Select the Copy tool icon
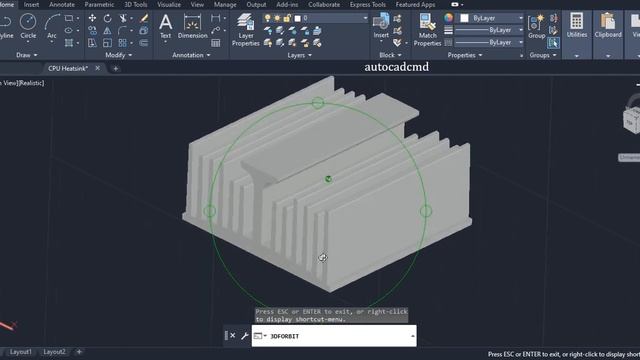 coord(92,31)
